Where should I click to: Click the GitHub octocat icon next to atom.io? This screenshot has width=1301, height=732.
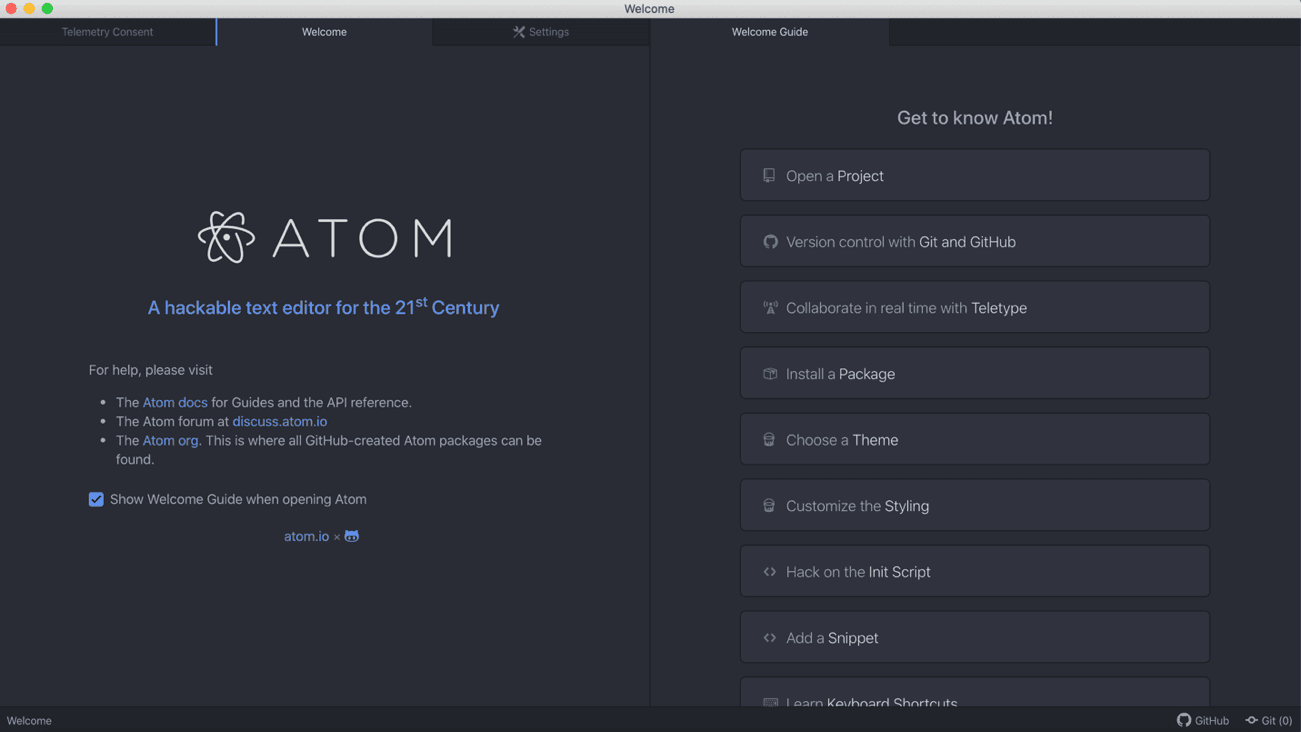352,536
